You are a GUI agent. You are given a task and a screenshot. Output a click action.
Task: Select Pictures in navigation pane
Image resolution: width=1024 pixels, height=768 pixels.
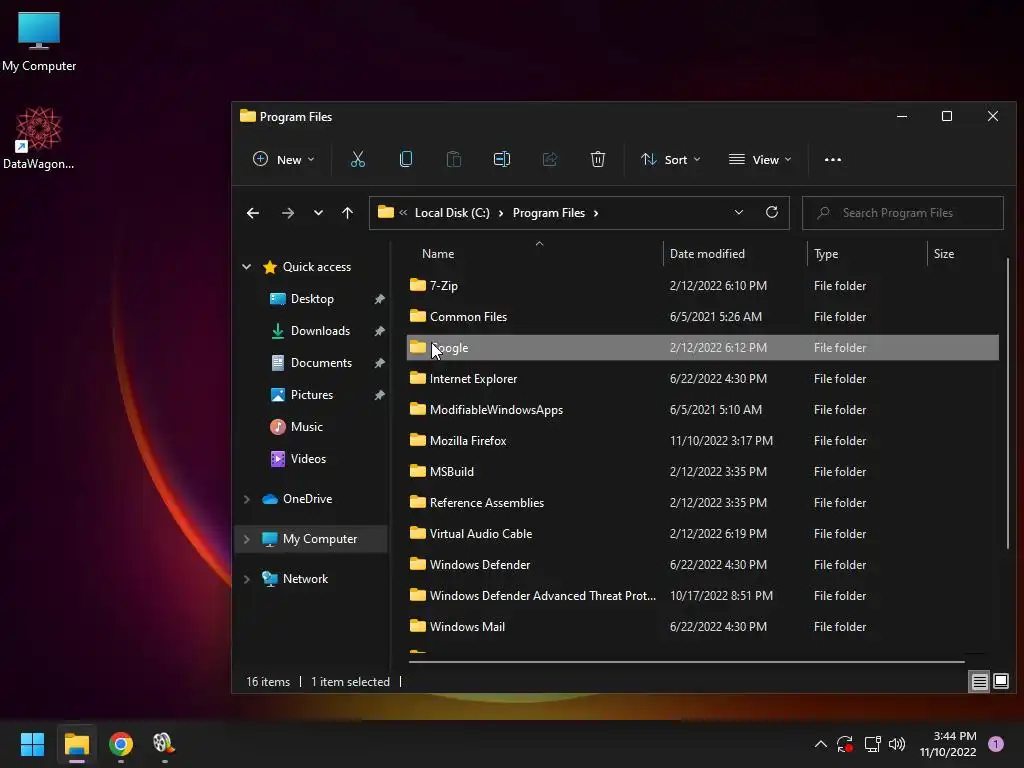(x=312, y=395)
